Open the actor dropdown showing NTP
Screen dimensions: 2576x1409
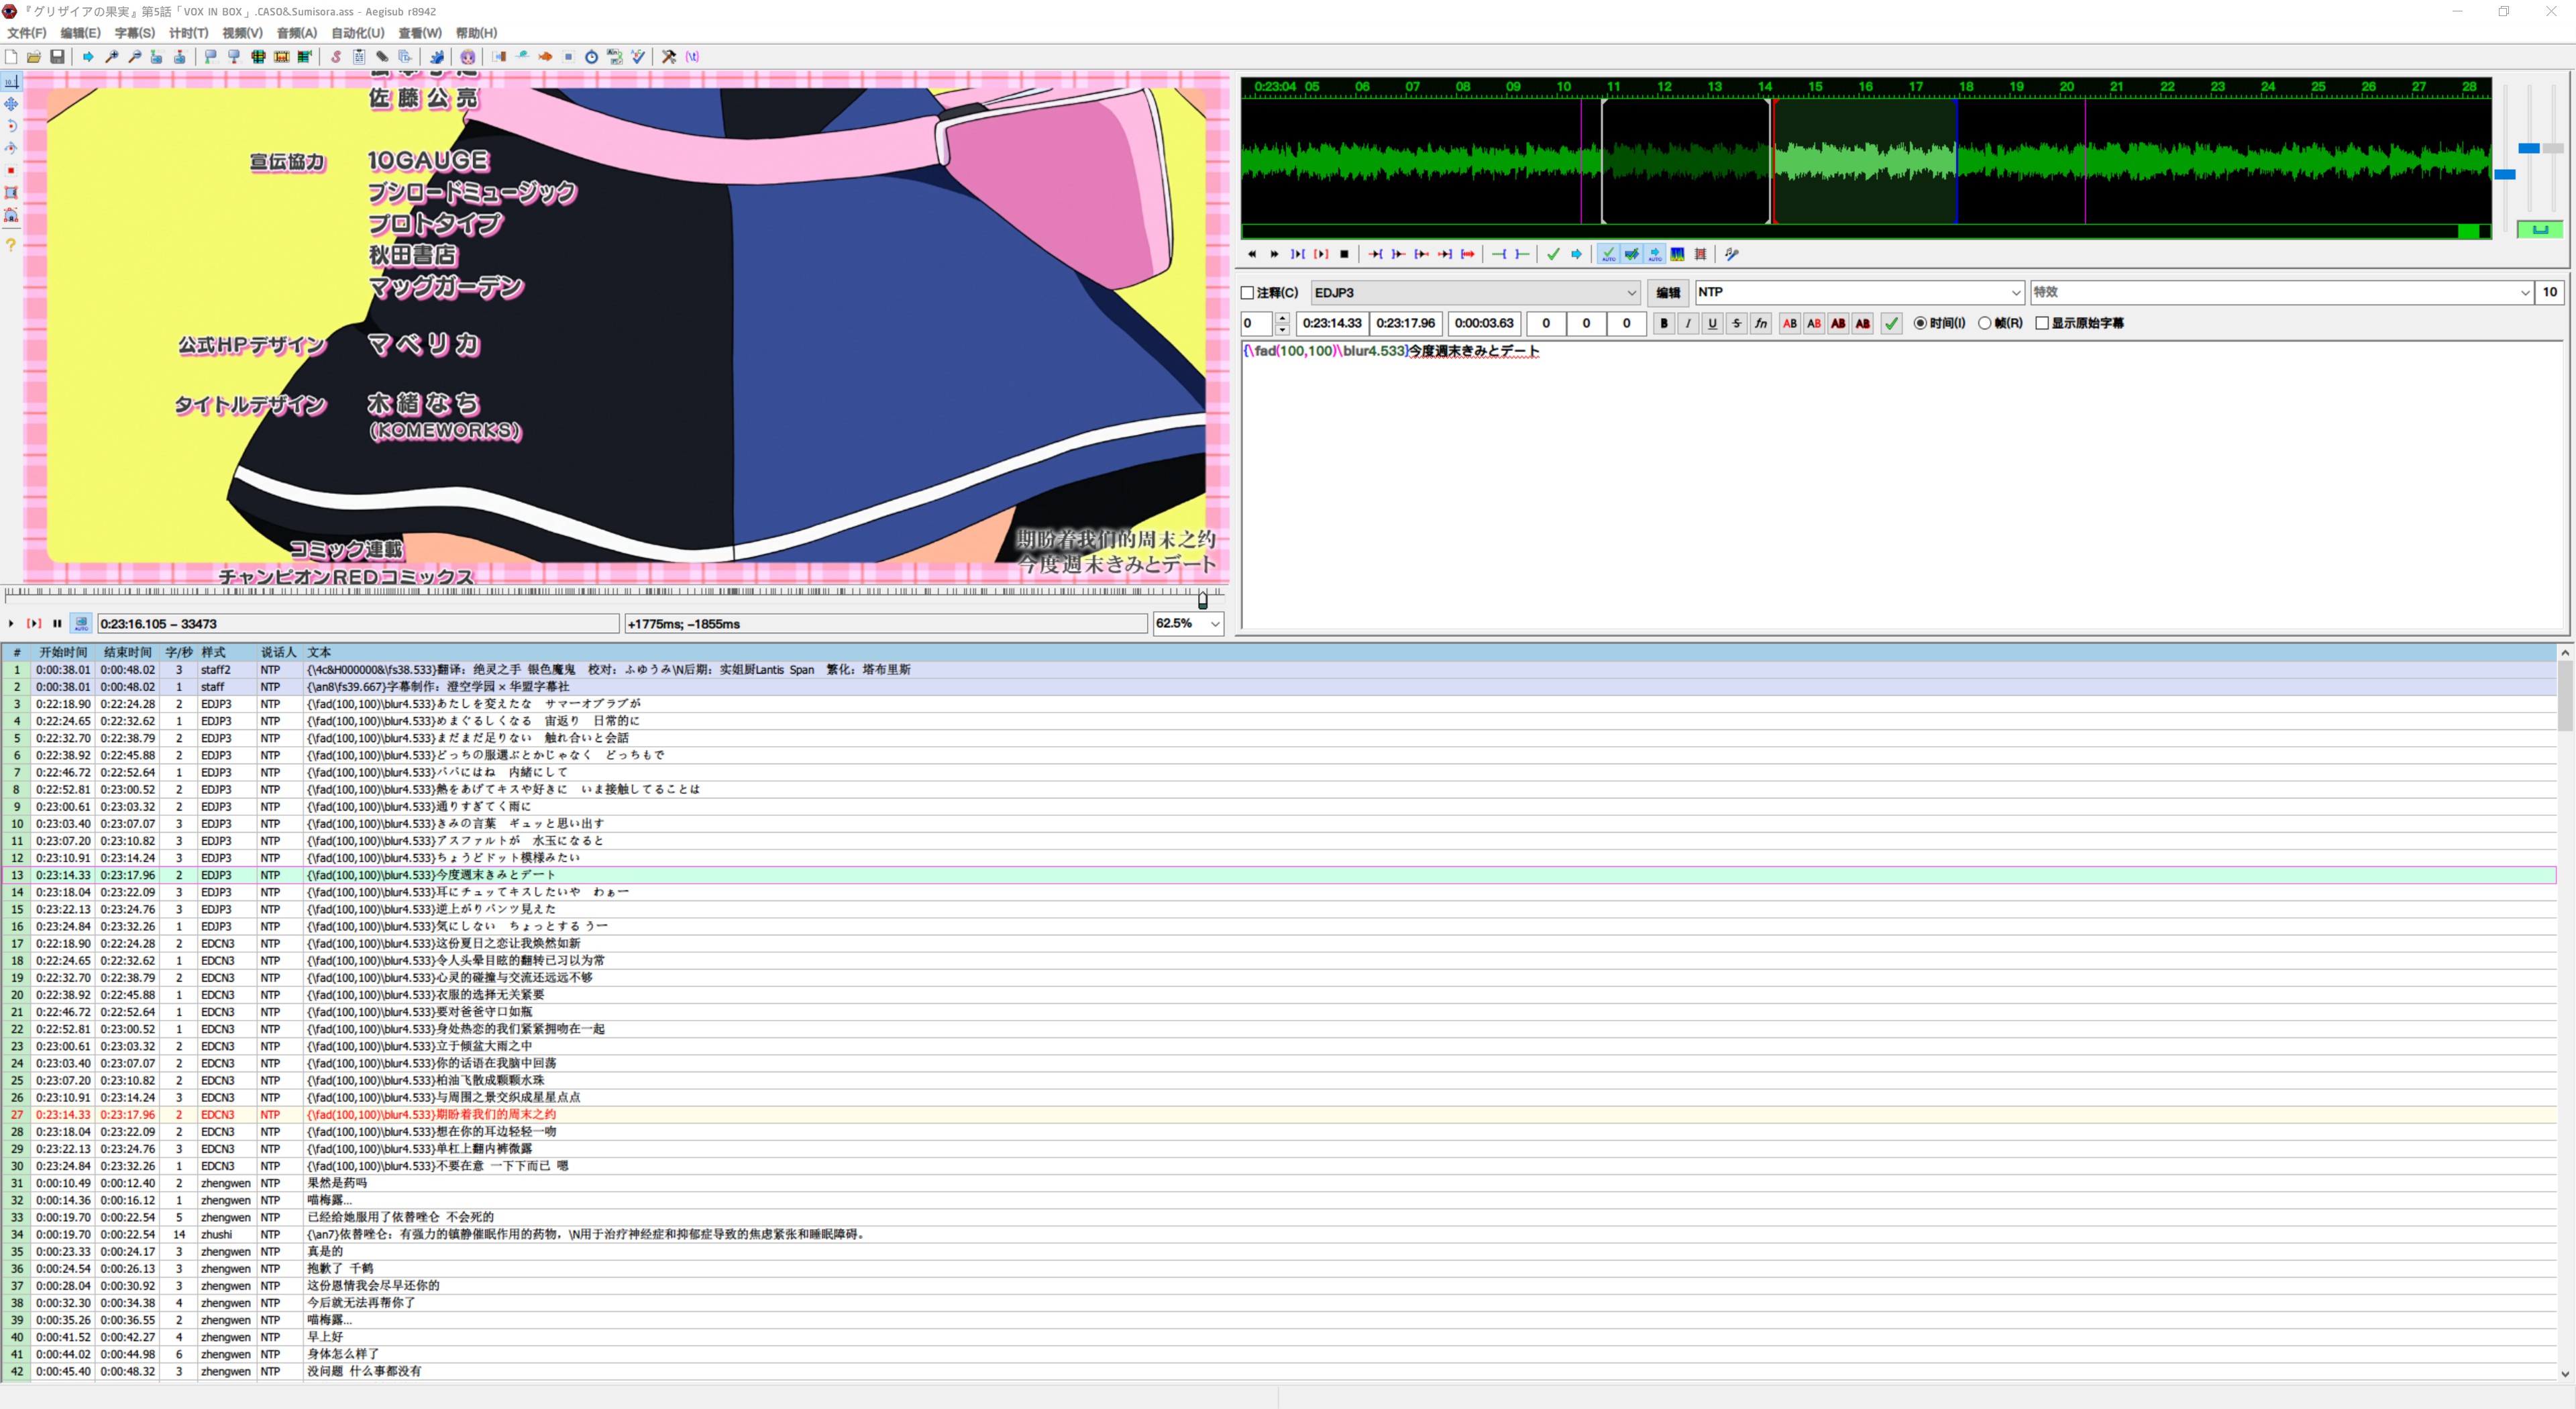(1859, 292)
